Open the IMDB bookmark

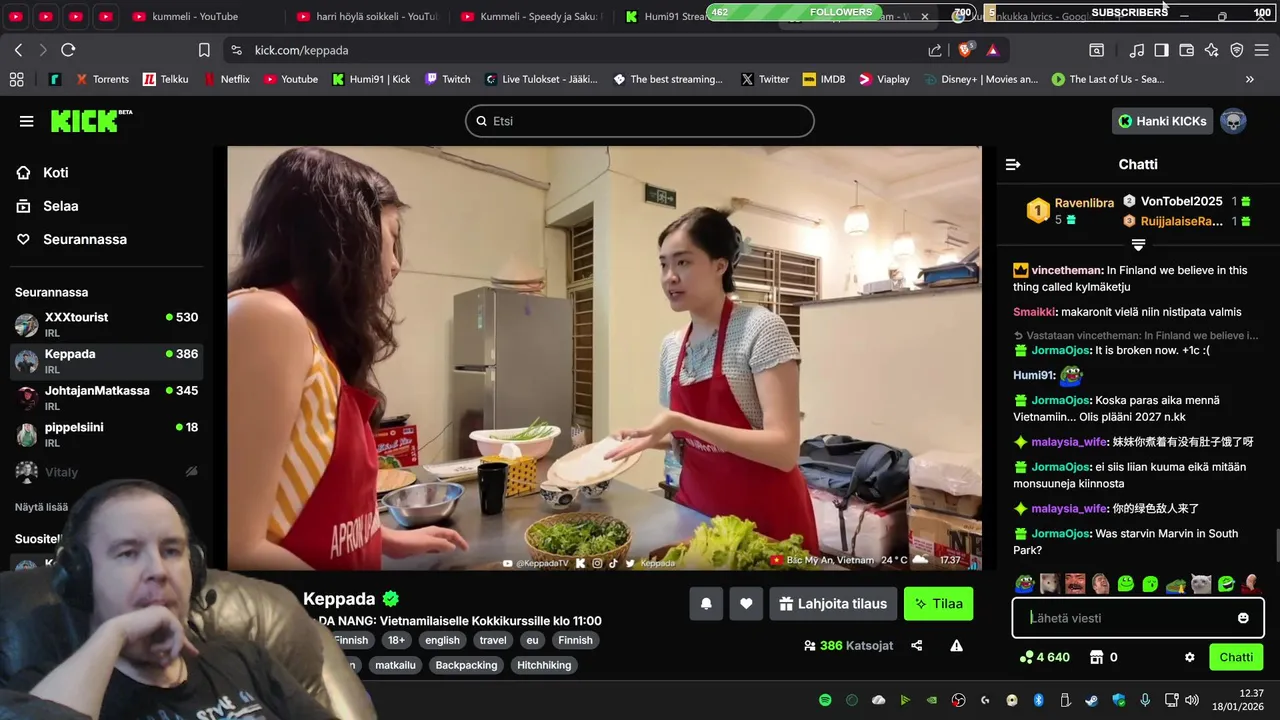[823, 79]
